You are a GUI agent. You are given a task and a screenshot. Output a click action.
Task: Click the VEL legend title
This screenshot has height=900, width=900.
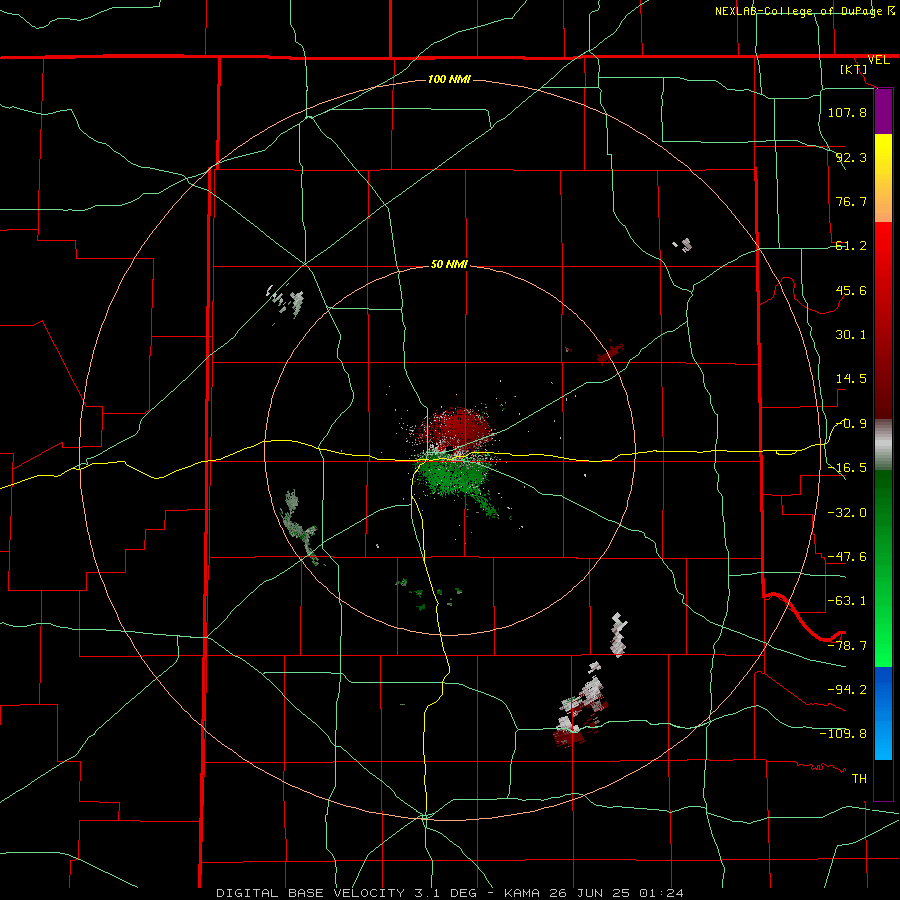(x=878, y=60)
